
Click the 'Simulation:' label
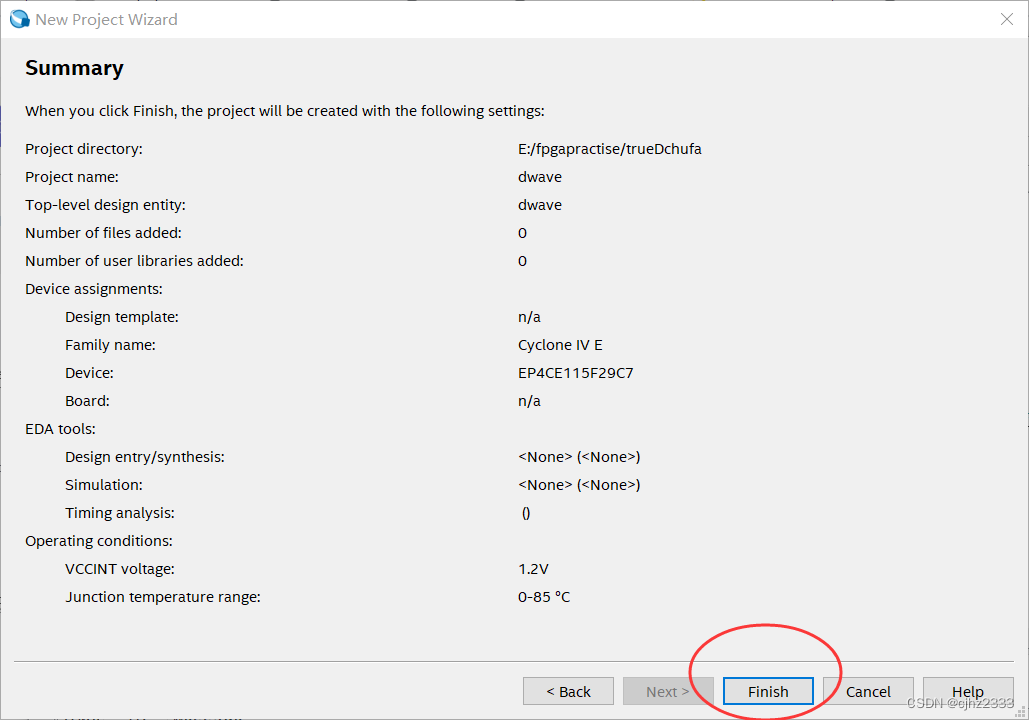coord(104,485)
